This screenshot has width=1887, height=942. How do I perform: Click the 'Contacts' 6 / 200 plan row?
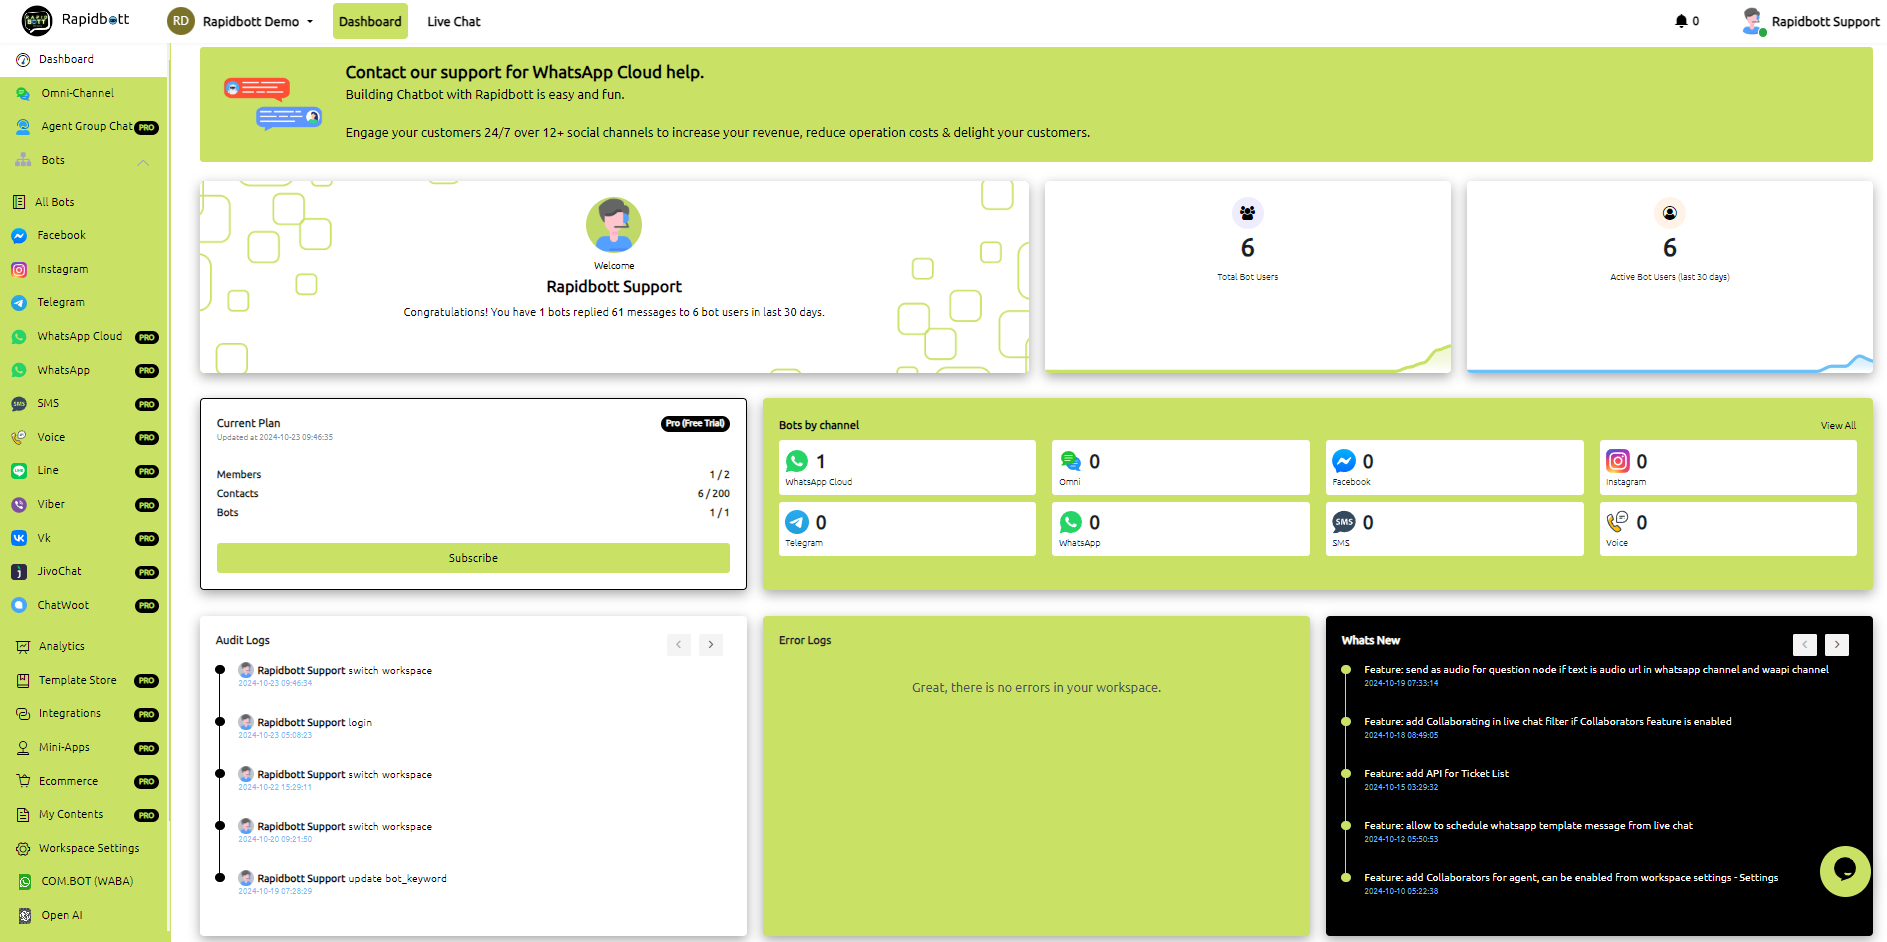[473, 494]
